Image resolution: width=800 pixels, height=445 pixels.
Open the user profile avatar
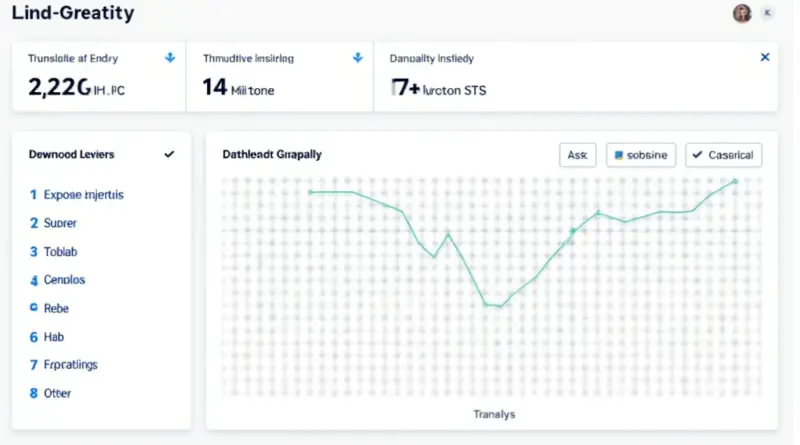tap(742, 13)
